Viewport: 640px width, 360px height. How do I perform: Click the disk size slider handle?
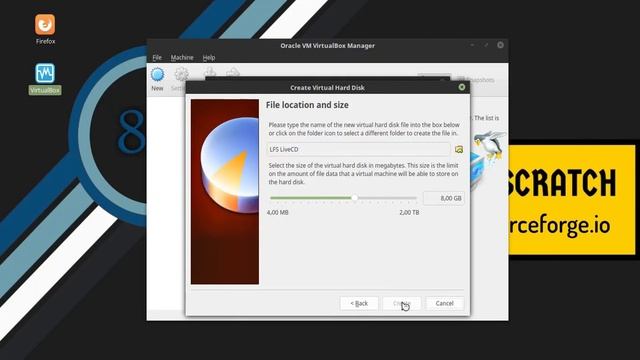[355, 198]
